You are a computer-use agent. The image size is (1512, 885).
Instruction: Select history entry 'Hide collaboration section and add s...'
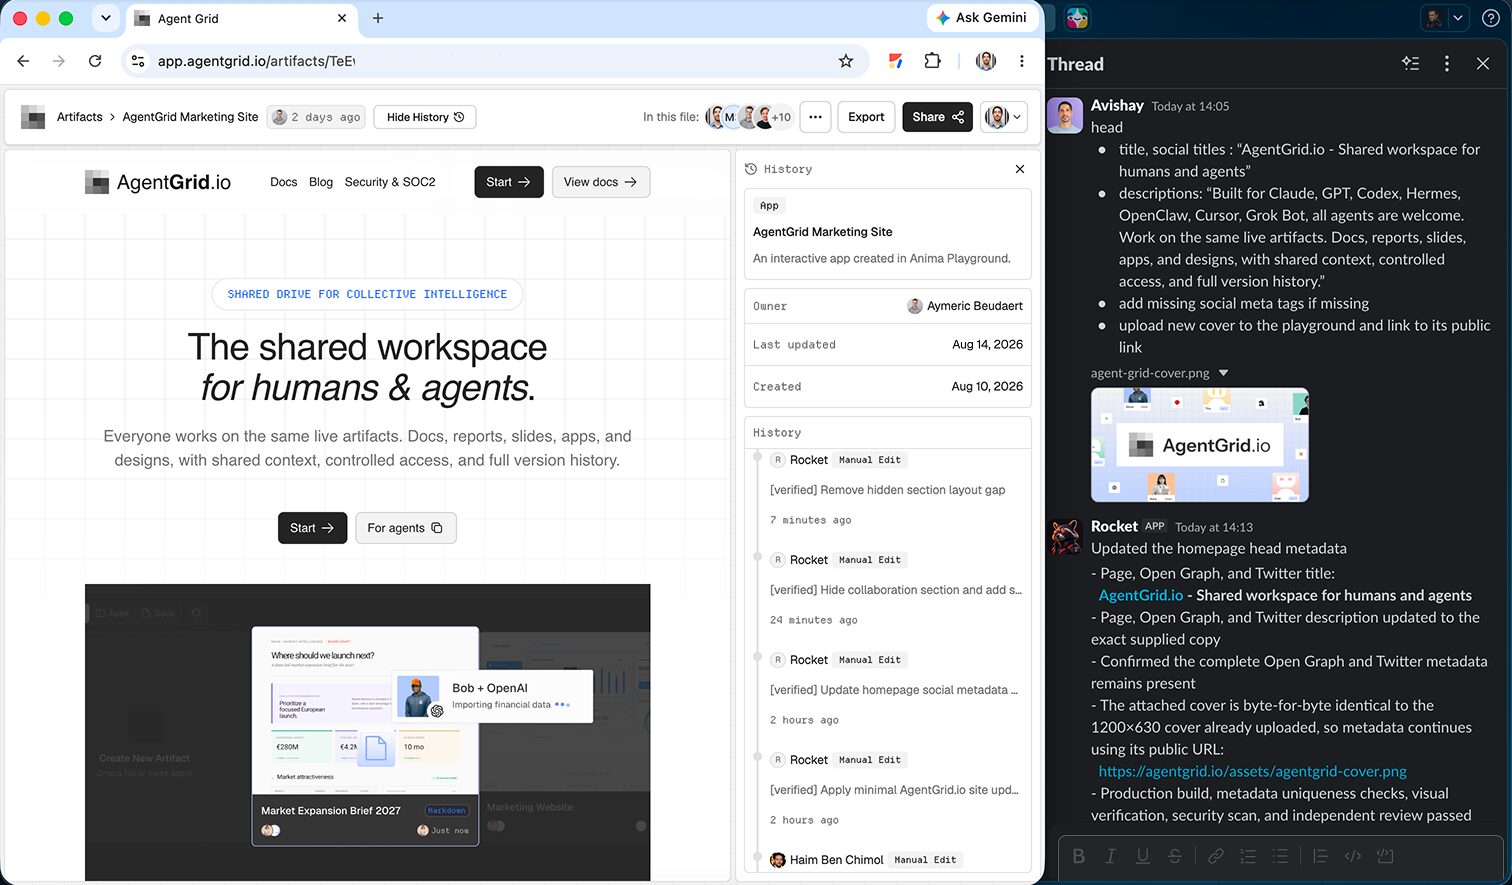[895, 590]
